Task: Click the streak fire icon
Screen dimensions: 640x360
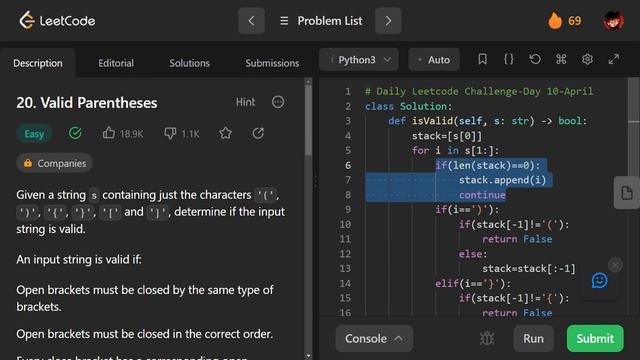Action: click(x=555, y=20)
